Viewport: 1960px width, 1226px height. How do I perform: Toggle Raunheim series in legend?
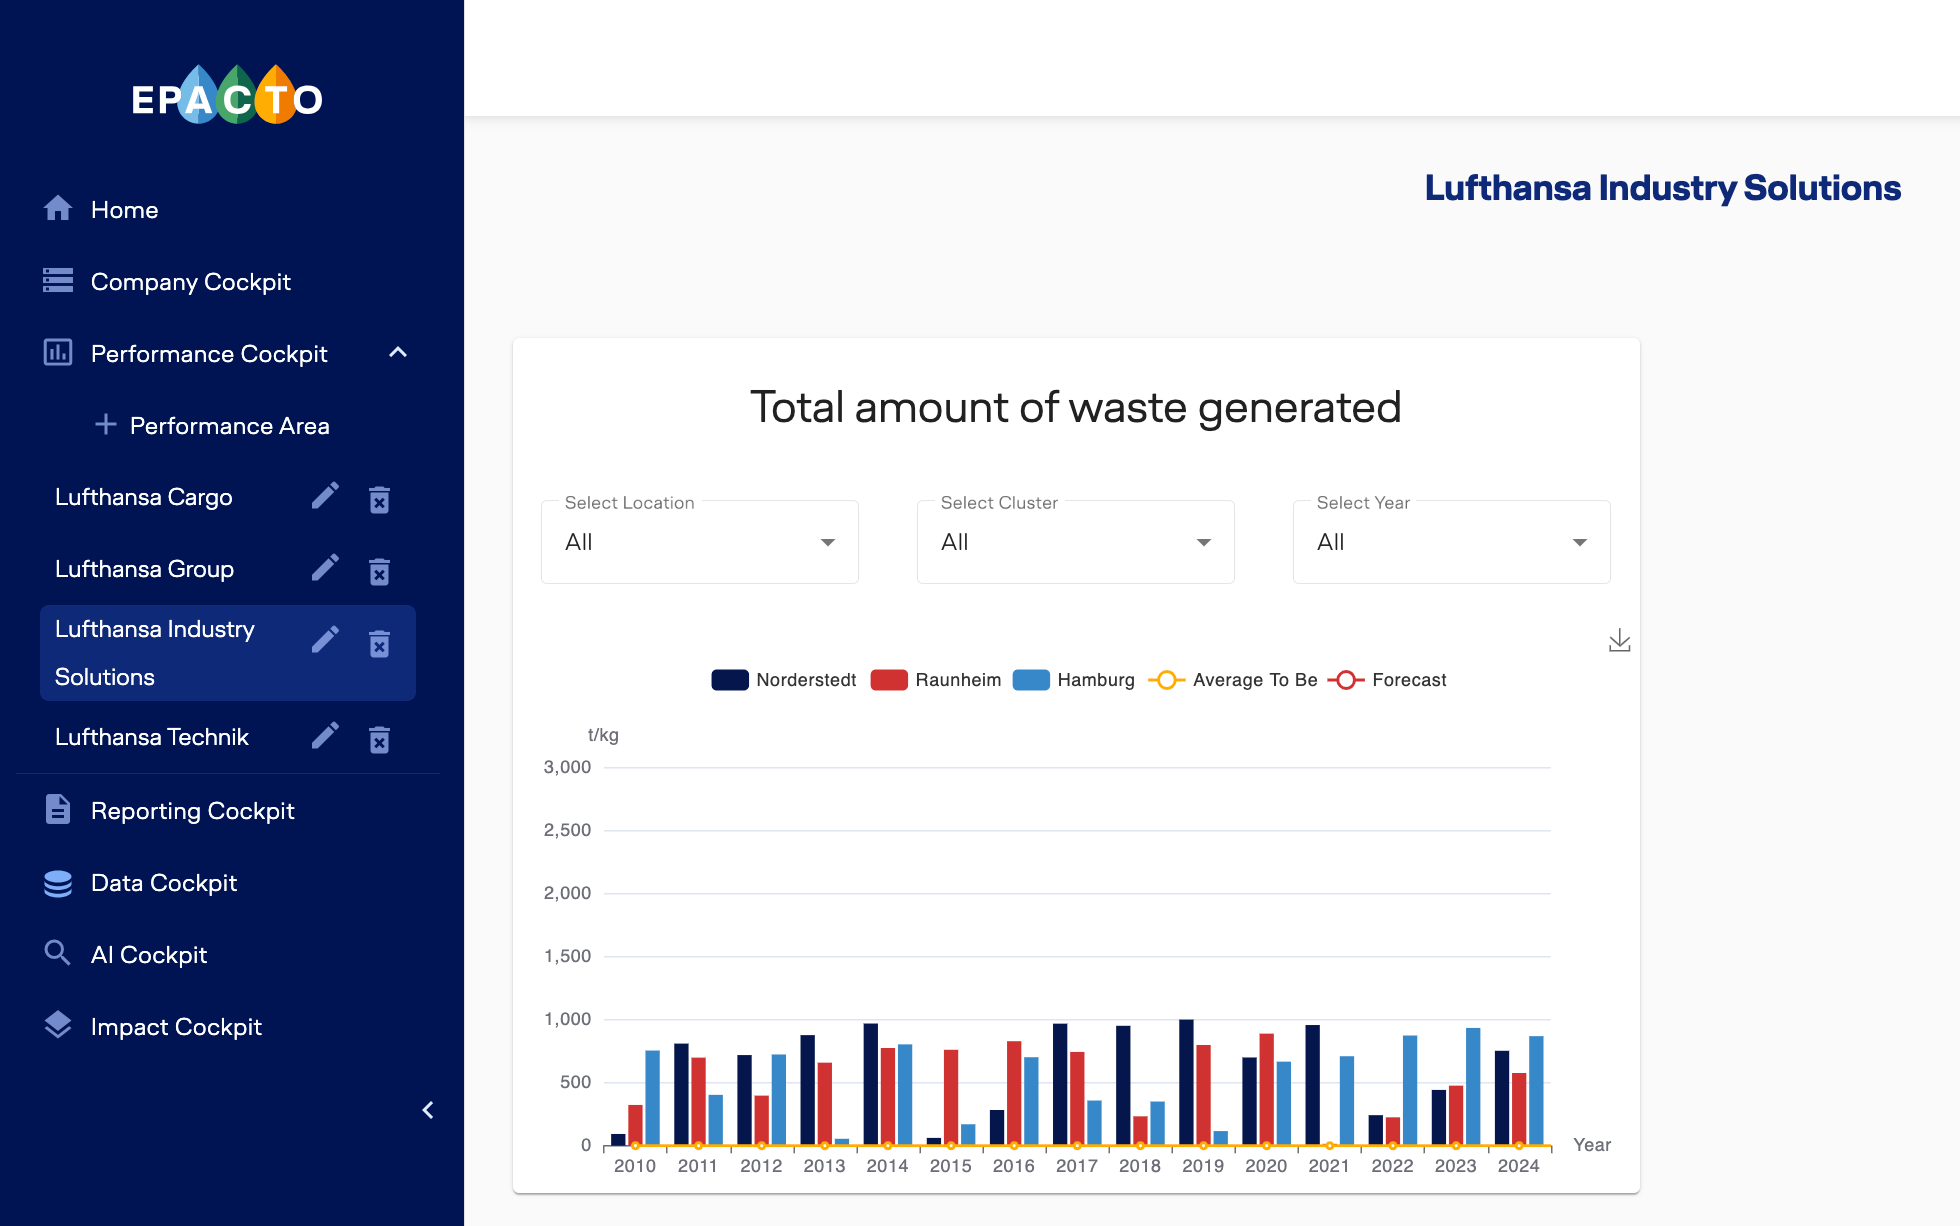(x=889, y=680)
